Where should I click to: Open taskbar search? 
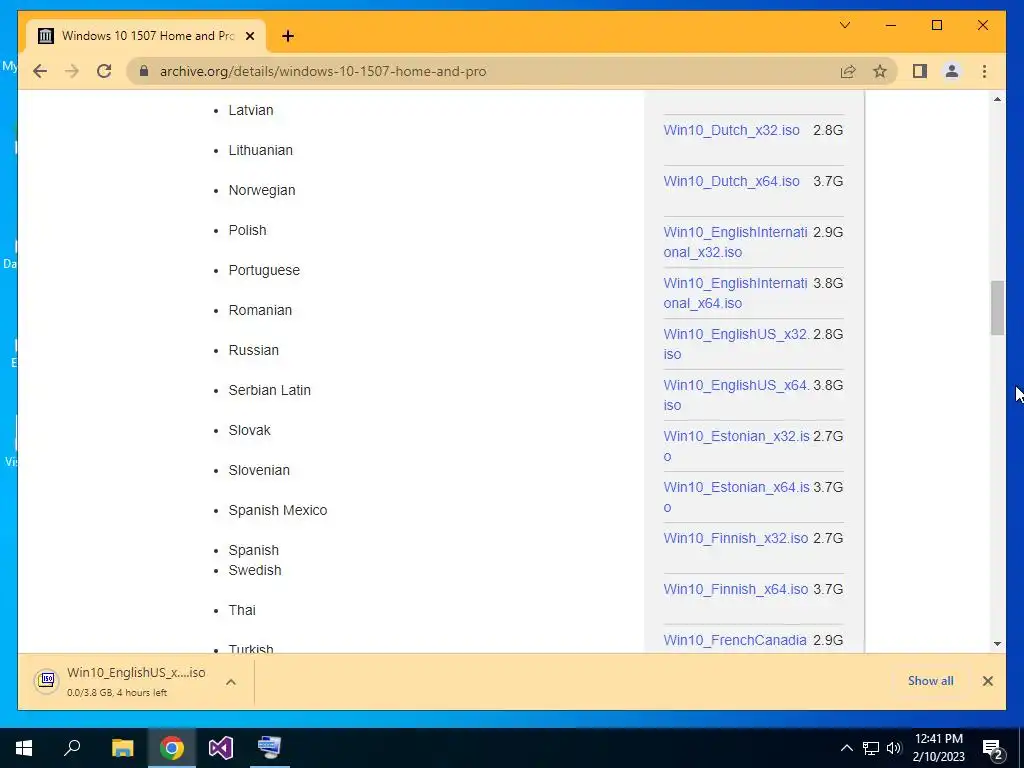coord(72,748)
